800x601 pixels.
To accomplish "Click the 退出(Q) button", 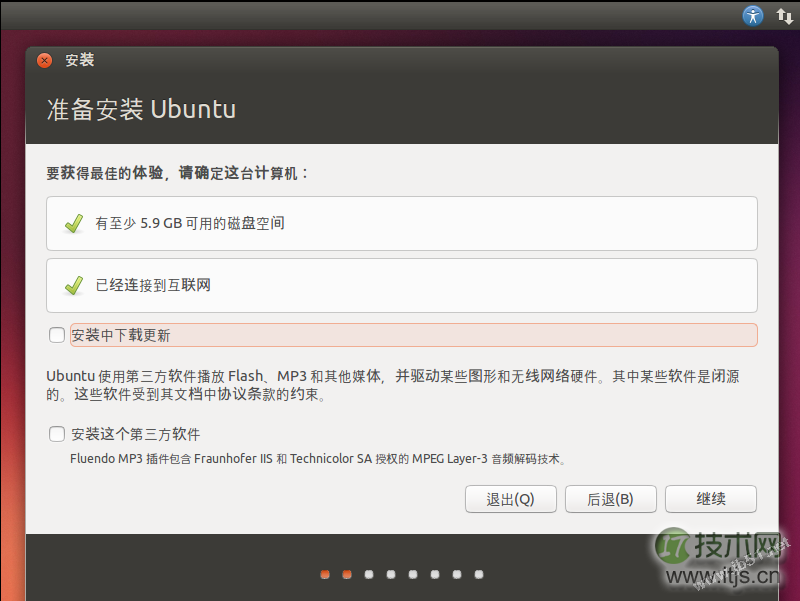I will pyautogui.click(x=510, y=499).
